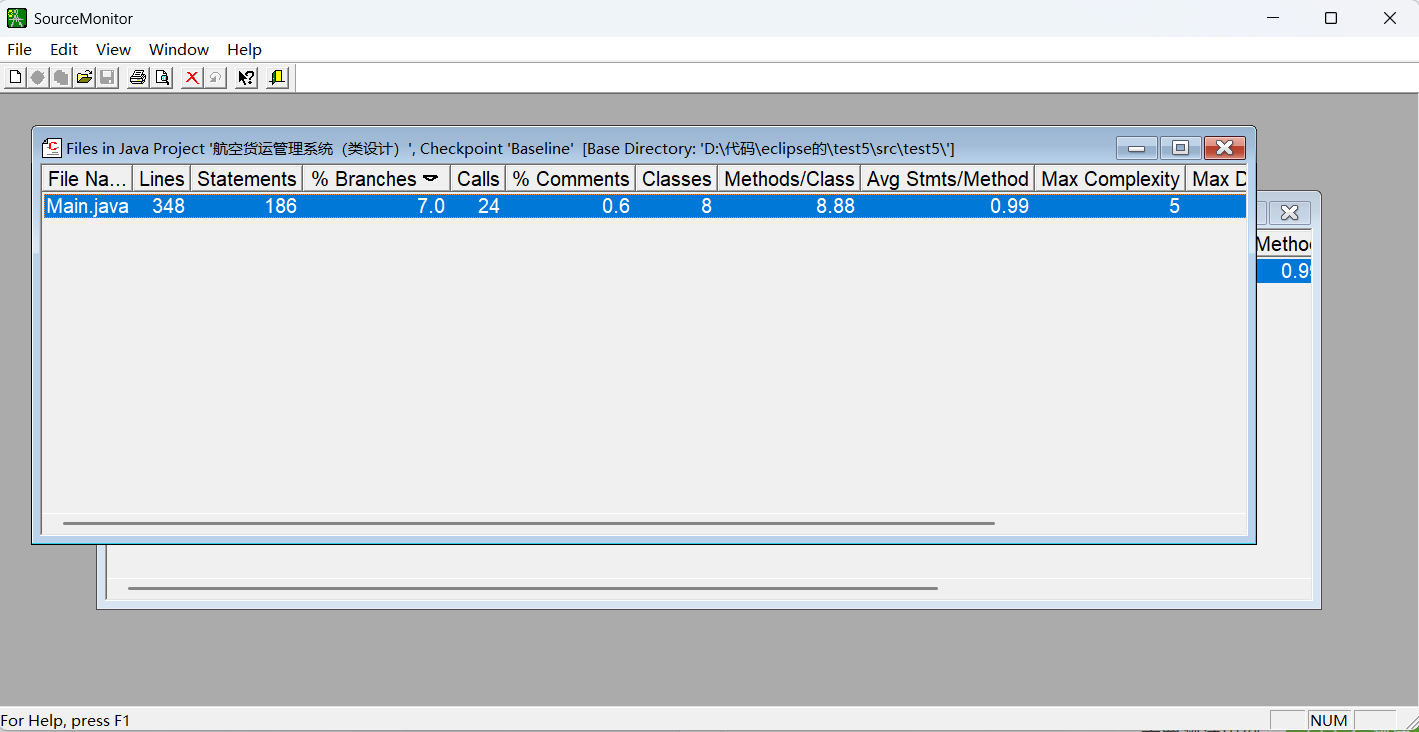Viewport: 1419px width, 732px height.
Task: Maximize the Files in Java Project window
Action: coord(1180,148)
